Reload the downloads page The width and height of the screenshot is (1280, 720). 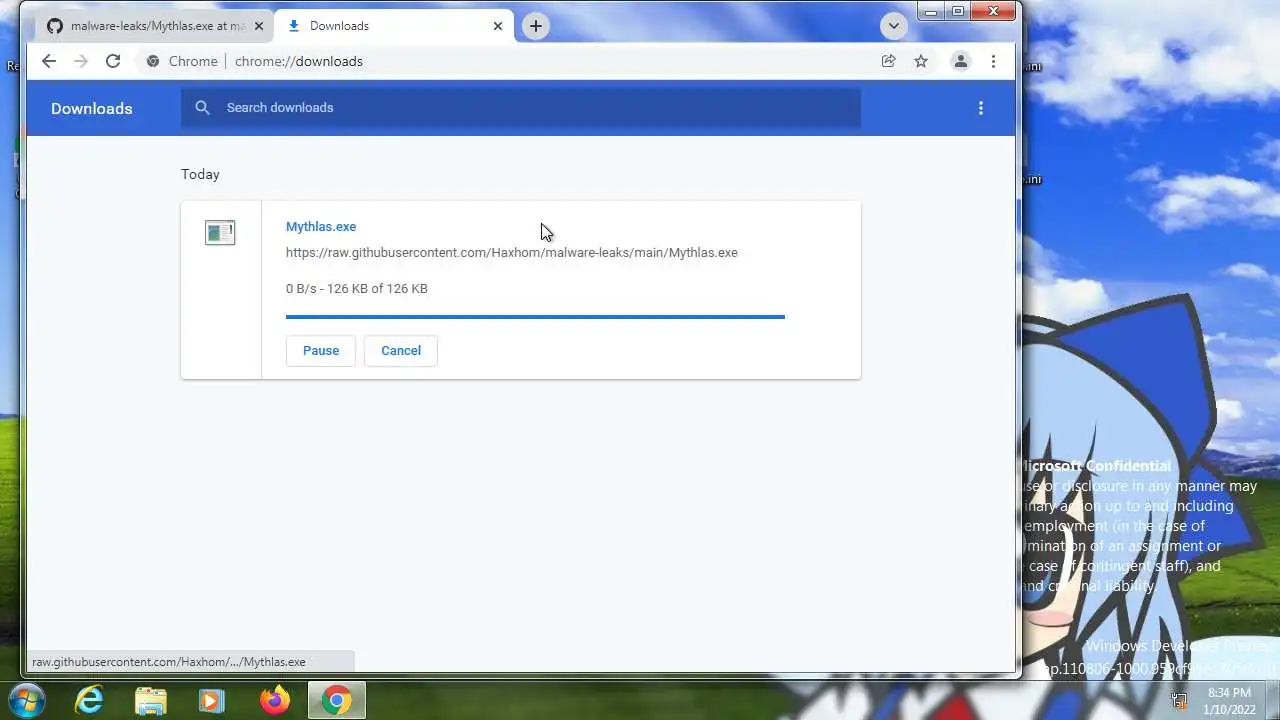113,61
